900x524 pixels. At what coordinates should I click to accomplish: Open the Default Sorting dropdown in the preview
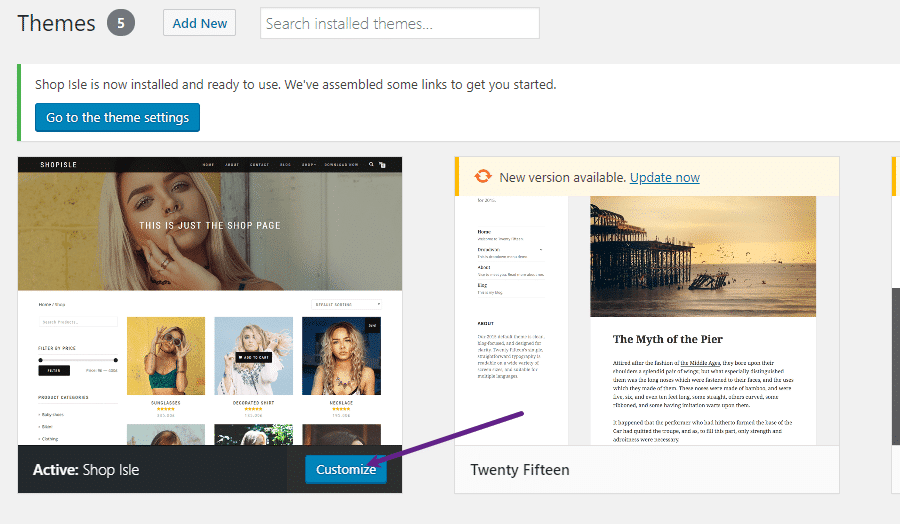coord(346,303)
